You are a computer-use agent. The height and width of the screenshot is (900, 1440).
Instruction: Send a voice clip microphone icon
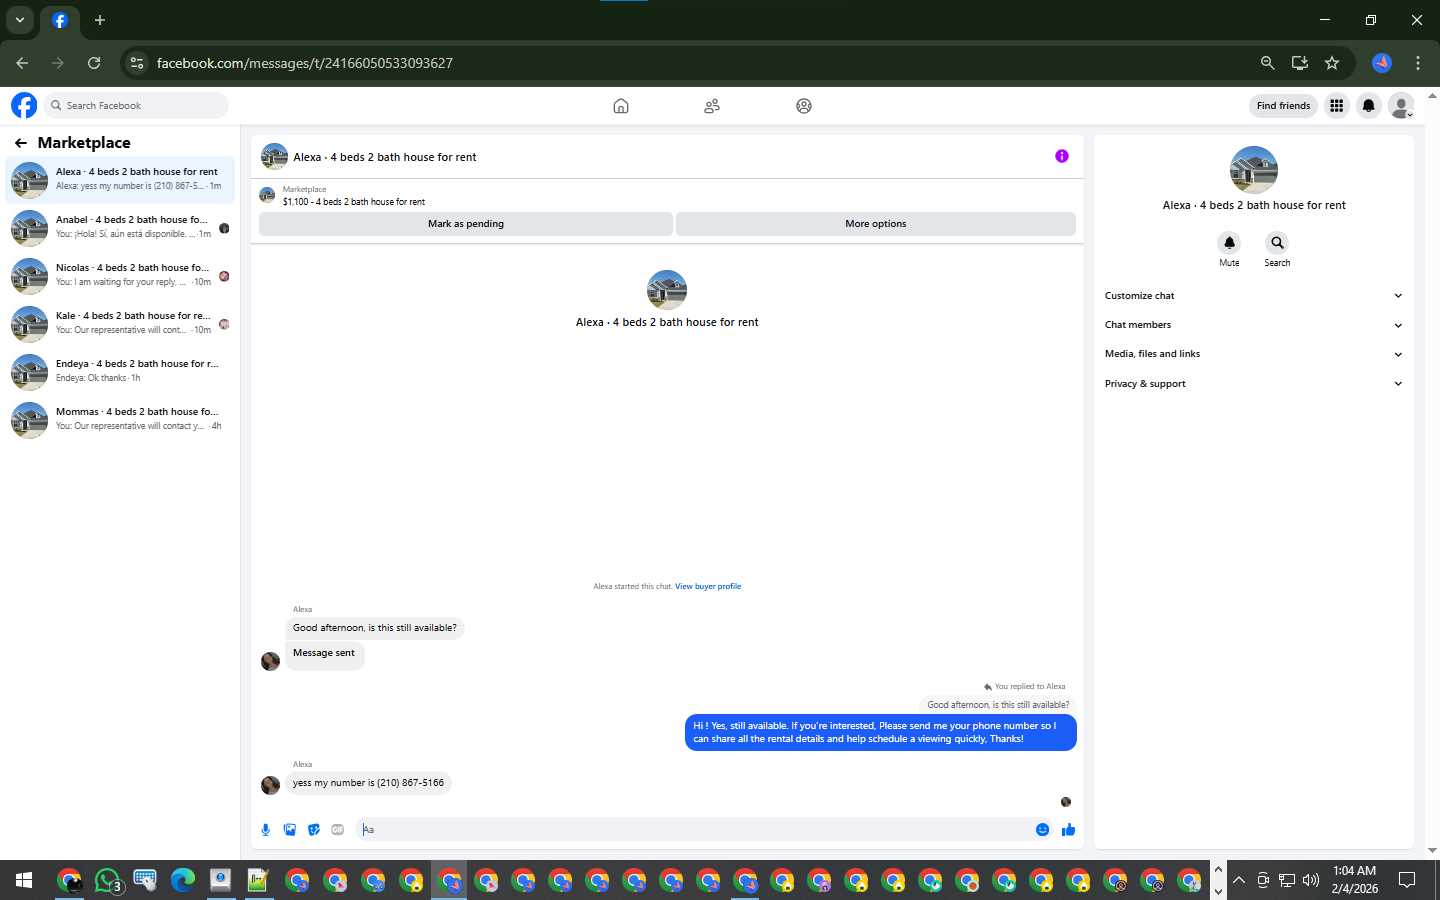pos(266,829)
